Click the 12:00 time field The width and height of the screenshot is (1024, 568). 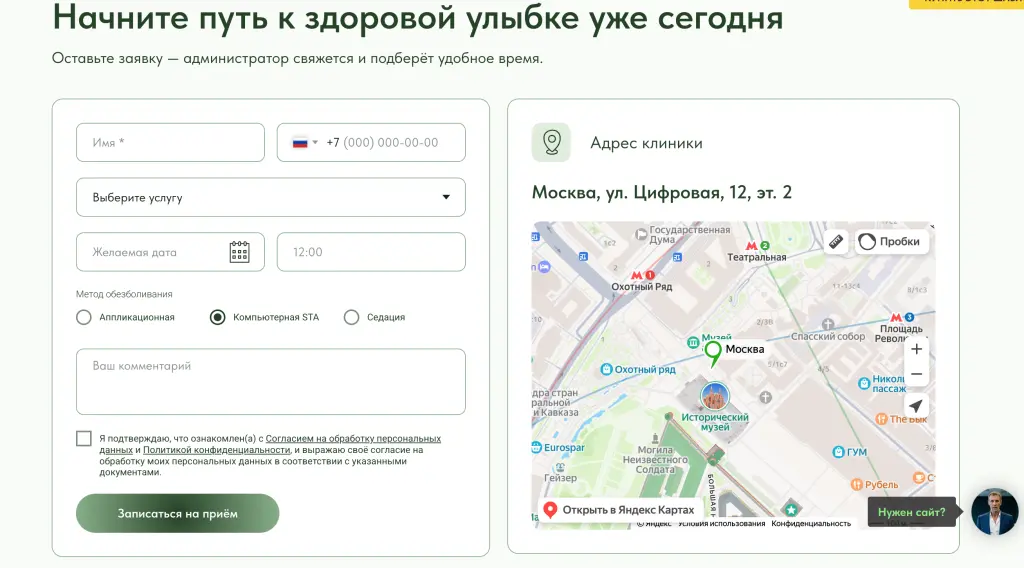click(371, 252)
